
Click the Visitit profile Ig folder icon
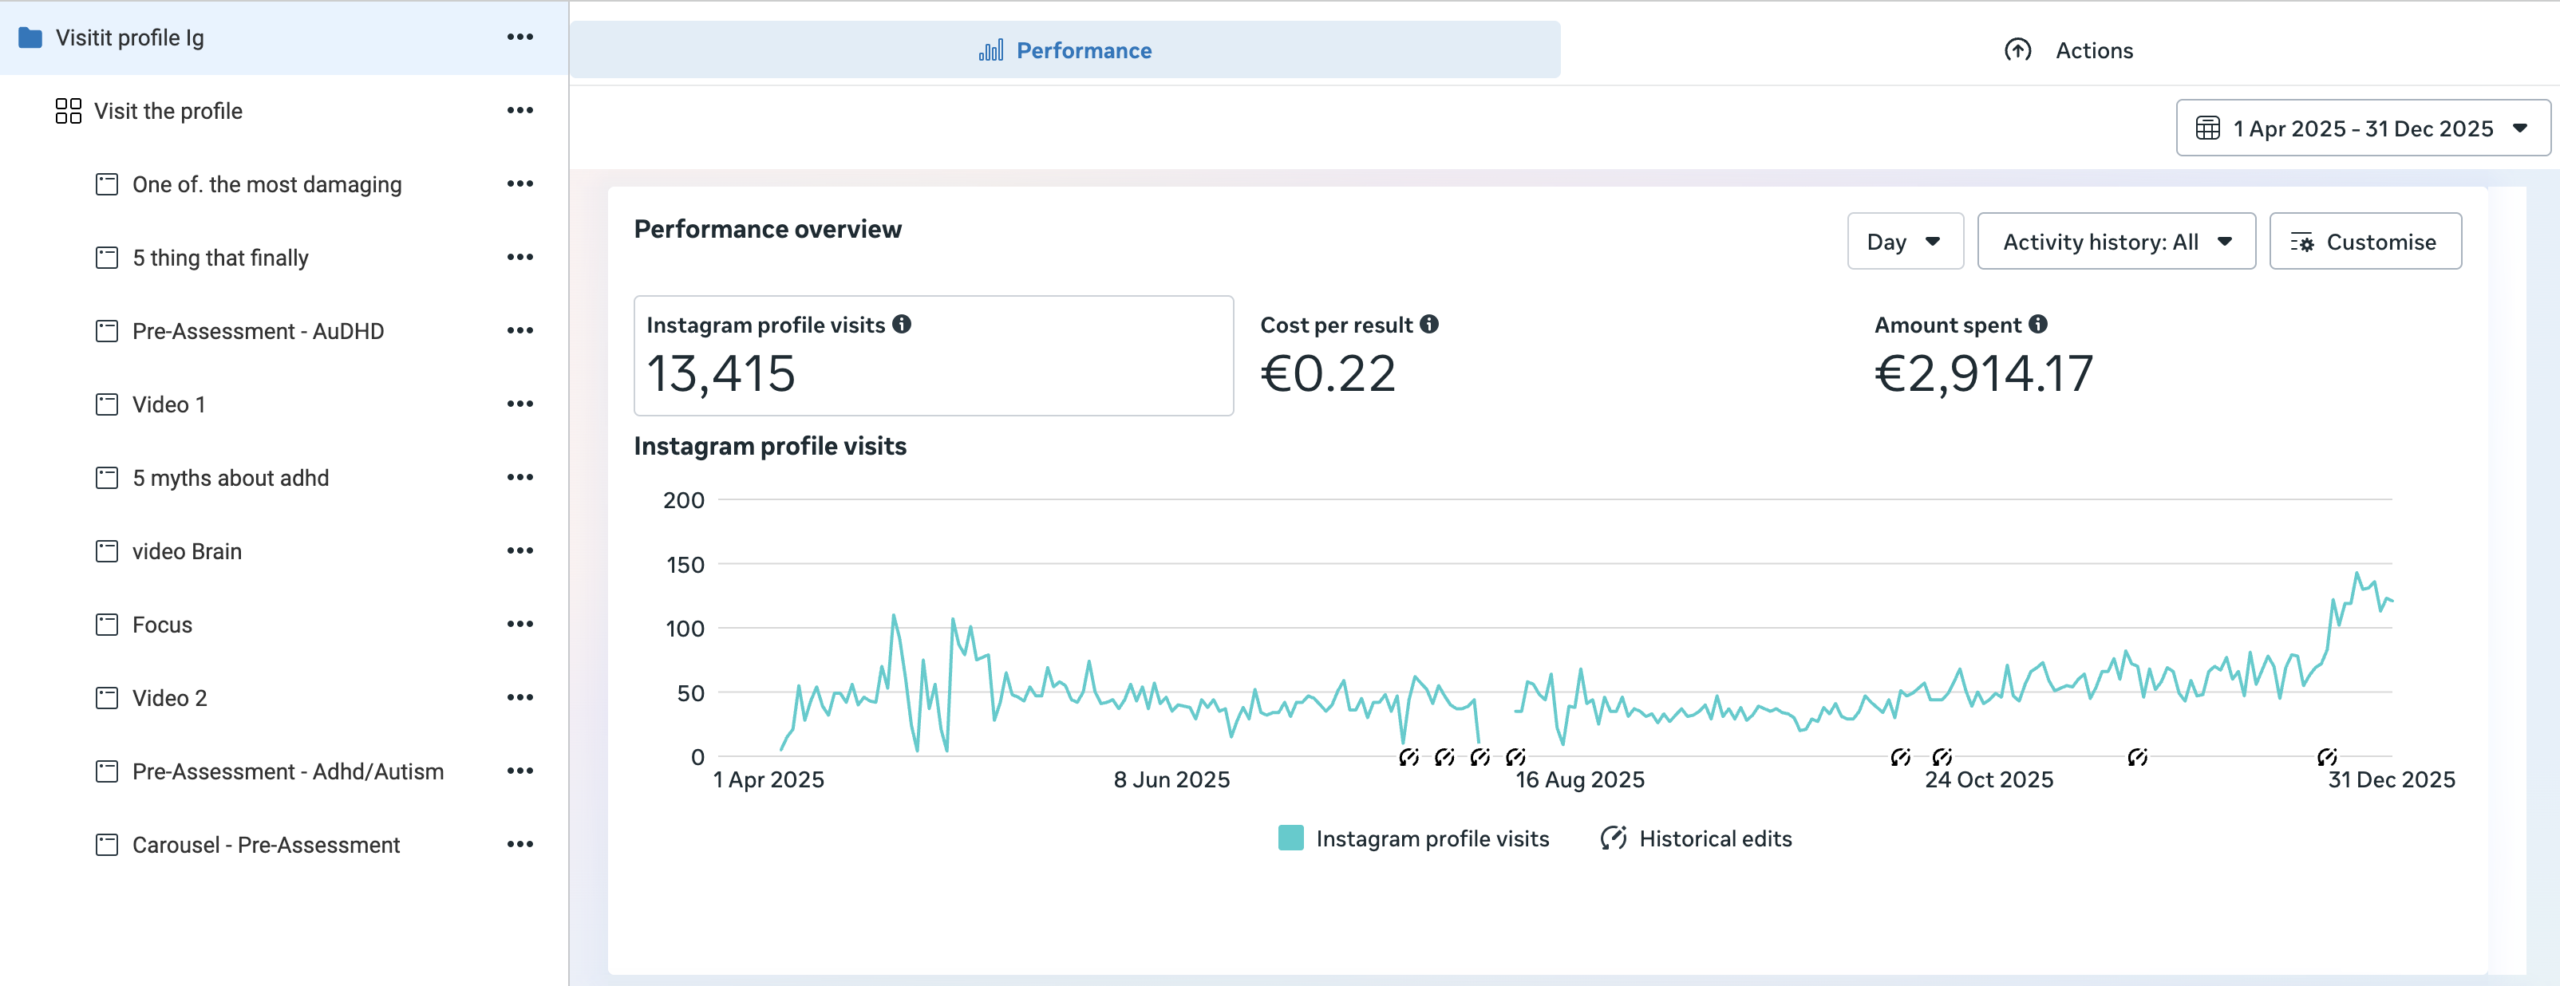click(x=31, y=38)
